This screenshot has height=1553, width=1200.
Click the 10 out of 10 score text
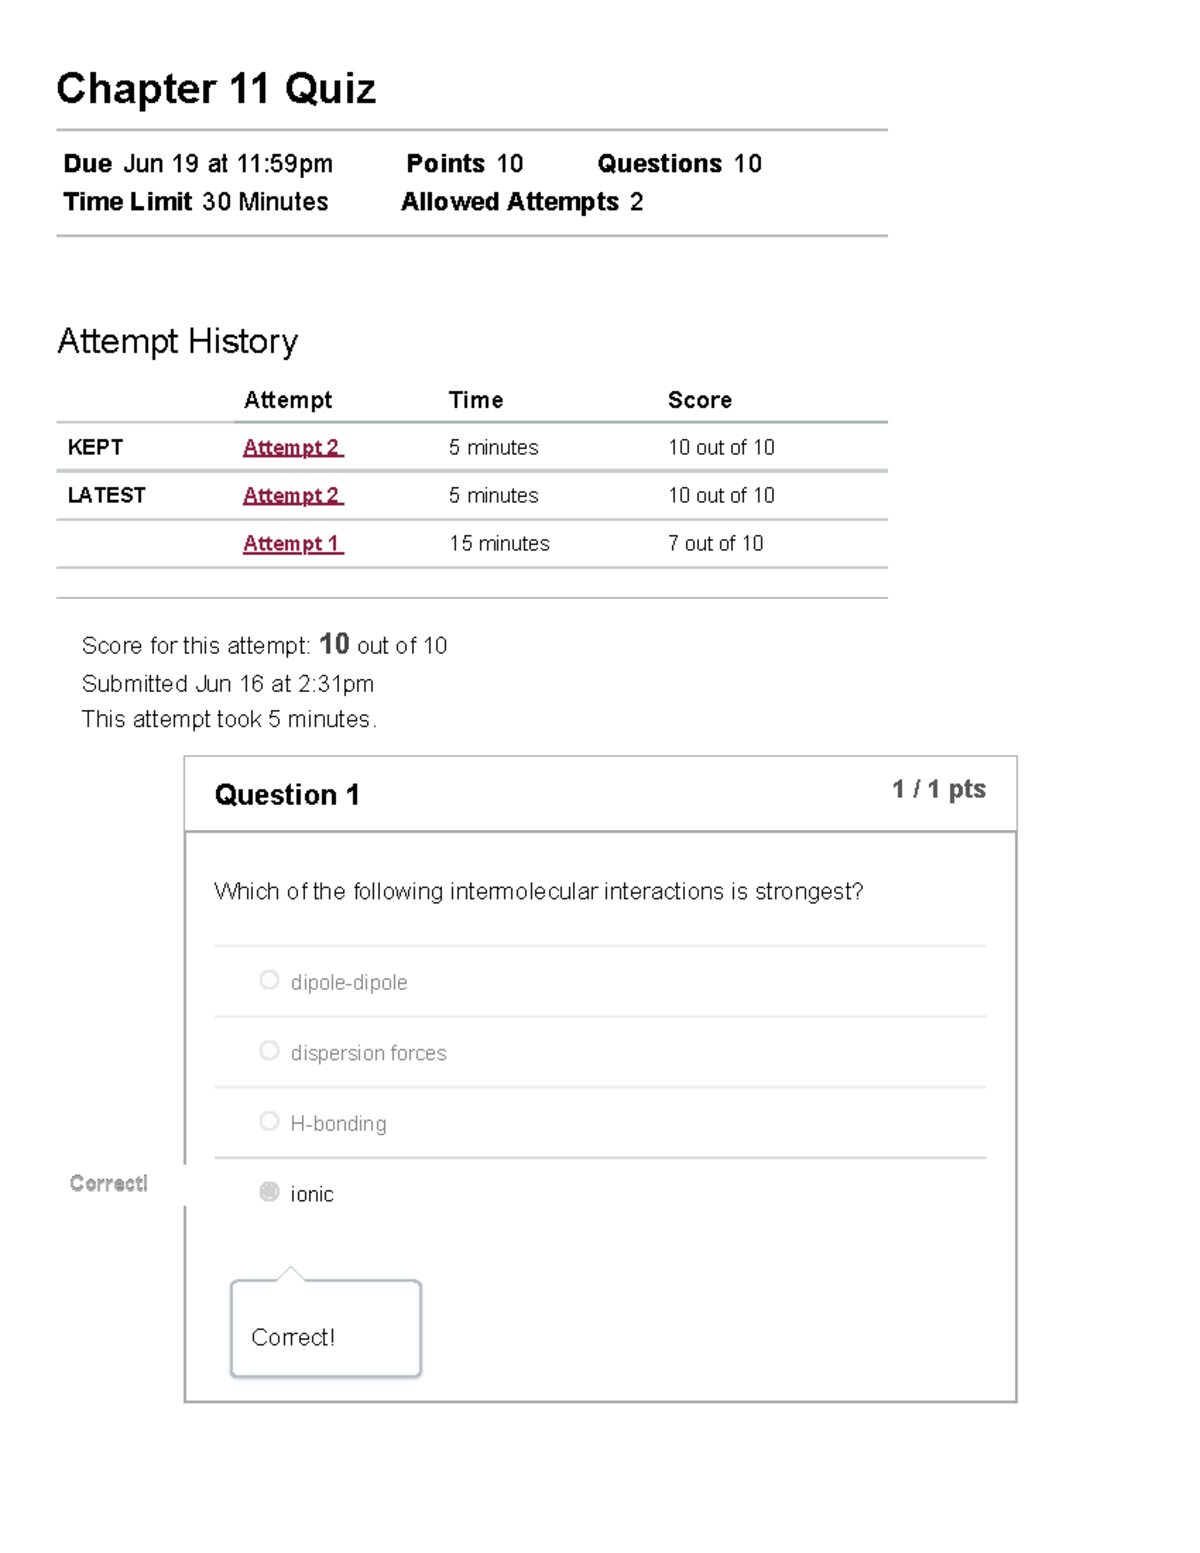(x=722, y=447)
